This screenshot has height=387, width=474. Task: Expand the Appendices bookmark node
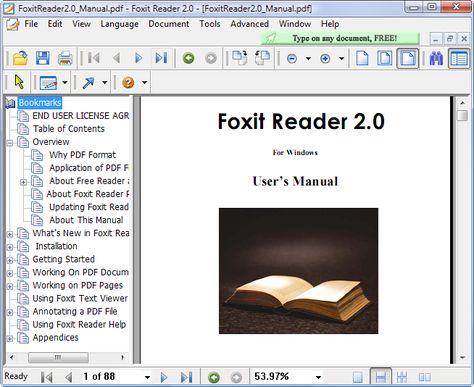(10, 339)
